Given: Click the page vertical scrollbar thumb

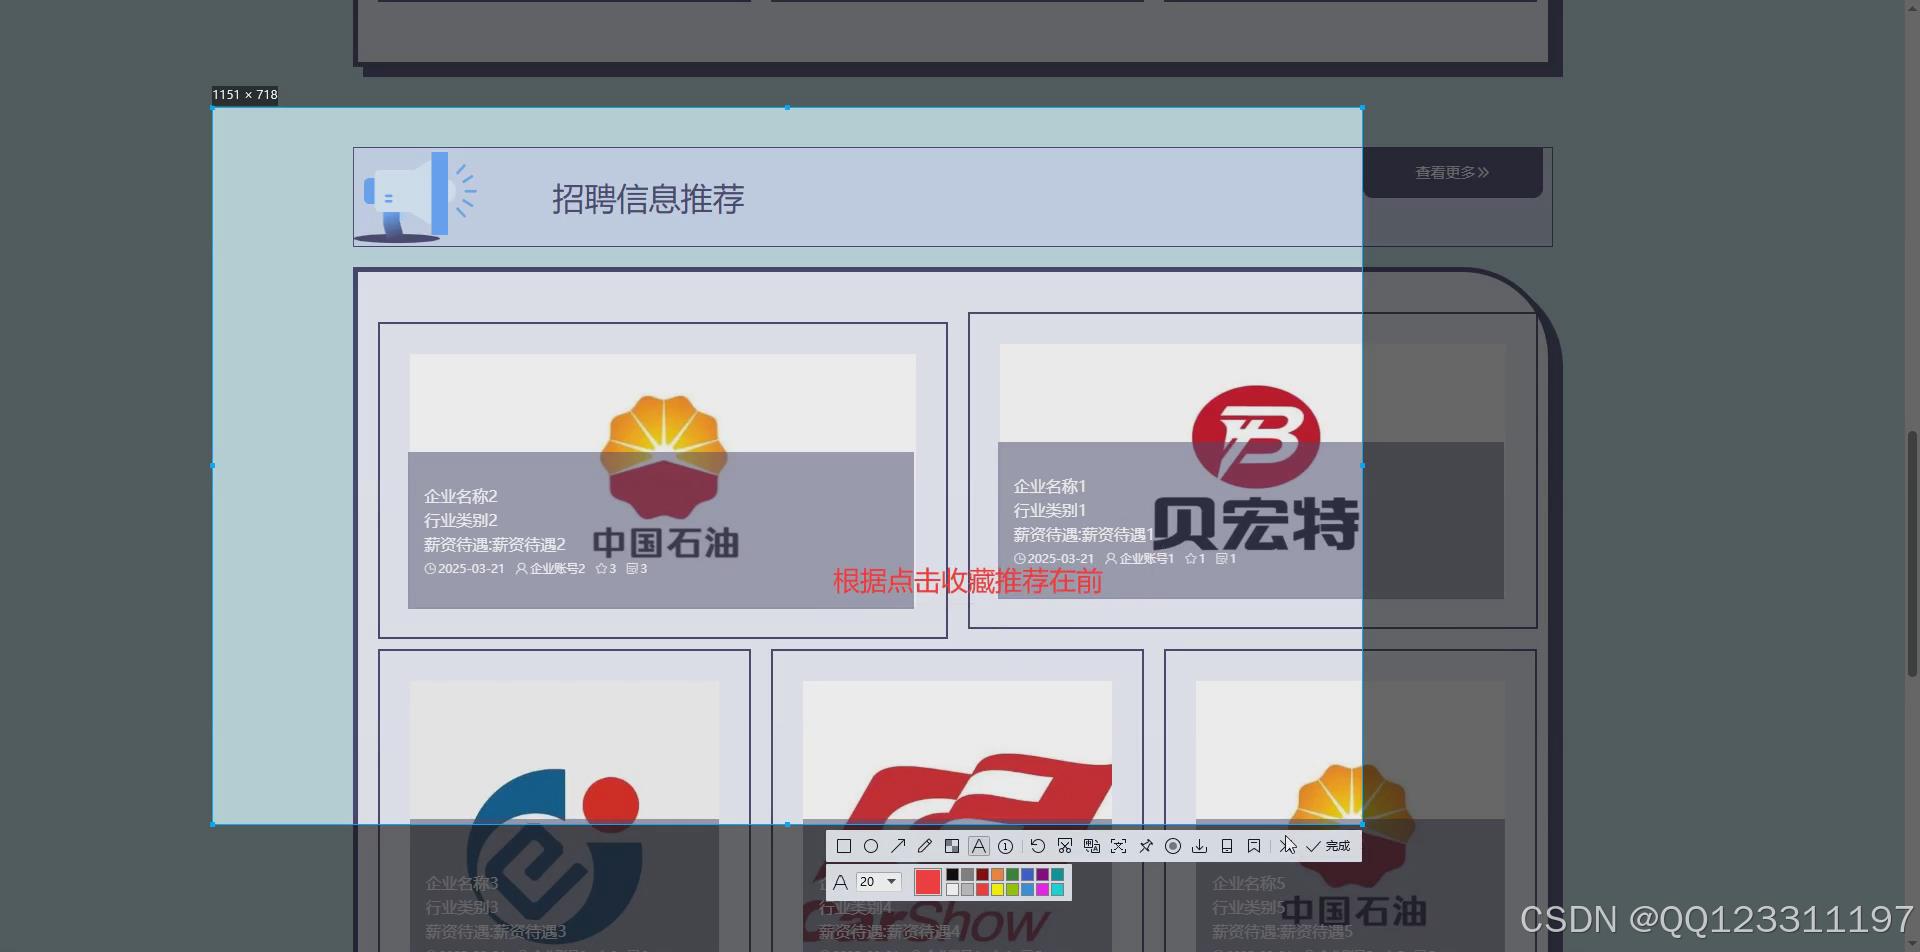Looking at the screenshot, I should (x=1913, y=555).
